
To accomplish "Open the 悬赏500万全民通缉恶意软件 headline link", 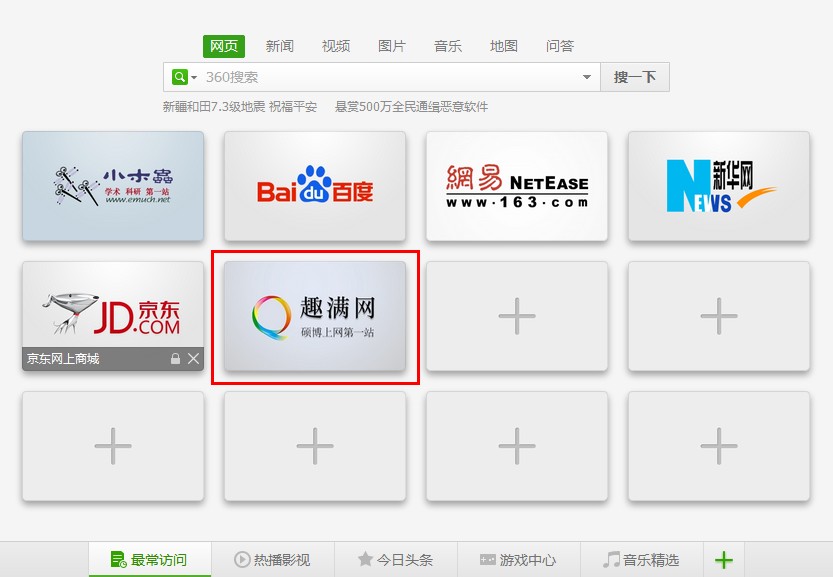I will 411,107.
